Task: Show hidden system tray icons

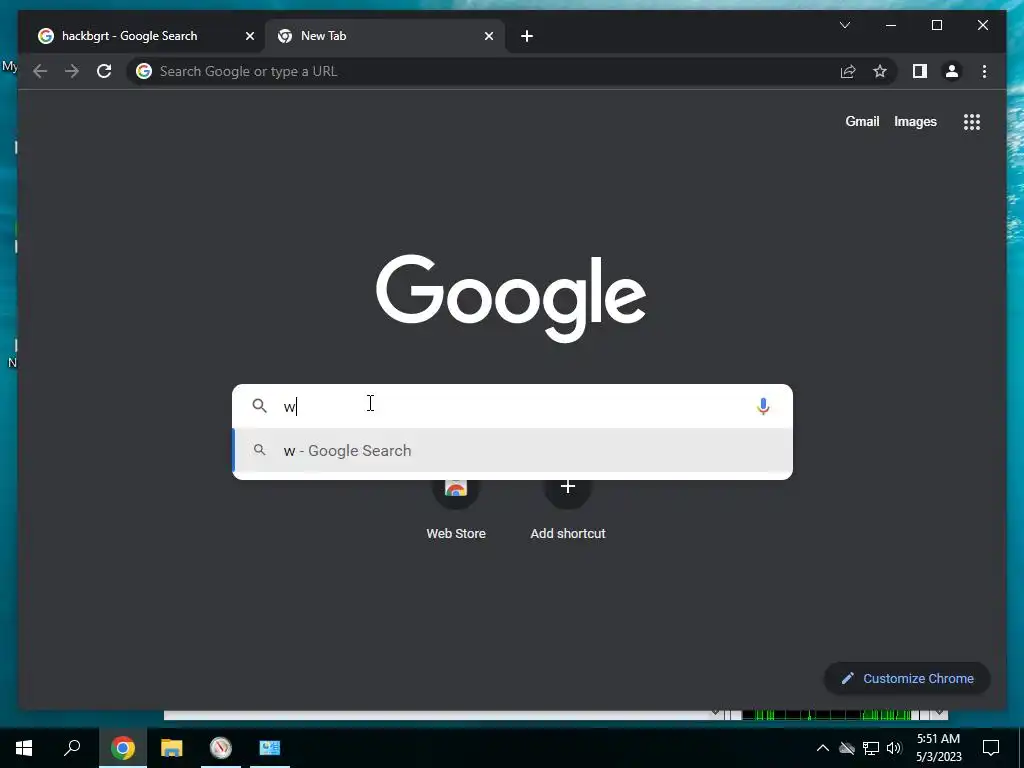Action: coord(823,748)
